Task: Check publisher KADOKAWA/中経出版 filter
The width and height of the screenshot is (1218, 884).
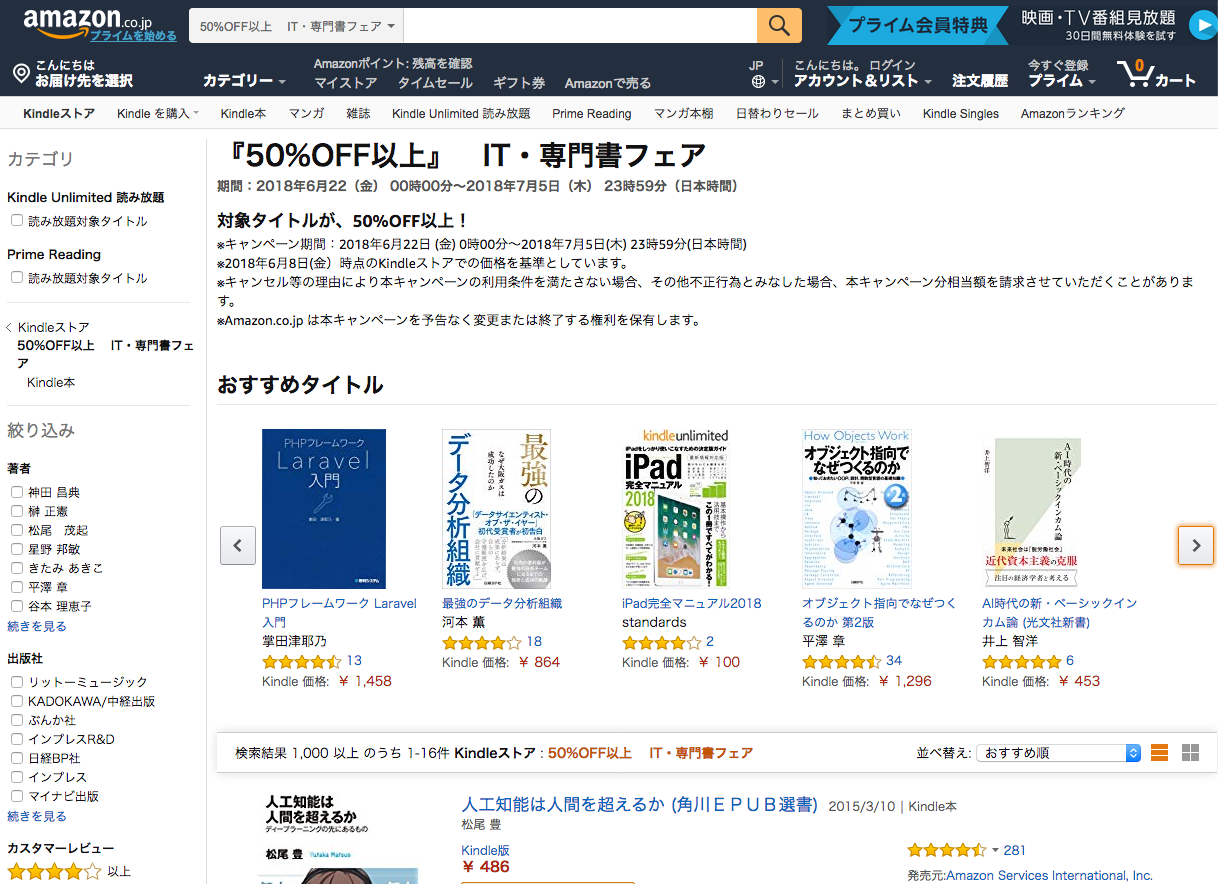Action: (17, 701)
